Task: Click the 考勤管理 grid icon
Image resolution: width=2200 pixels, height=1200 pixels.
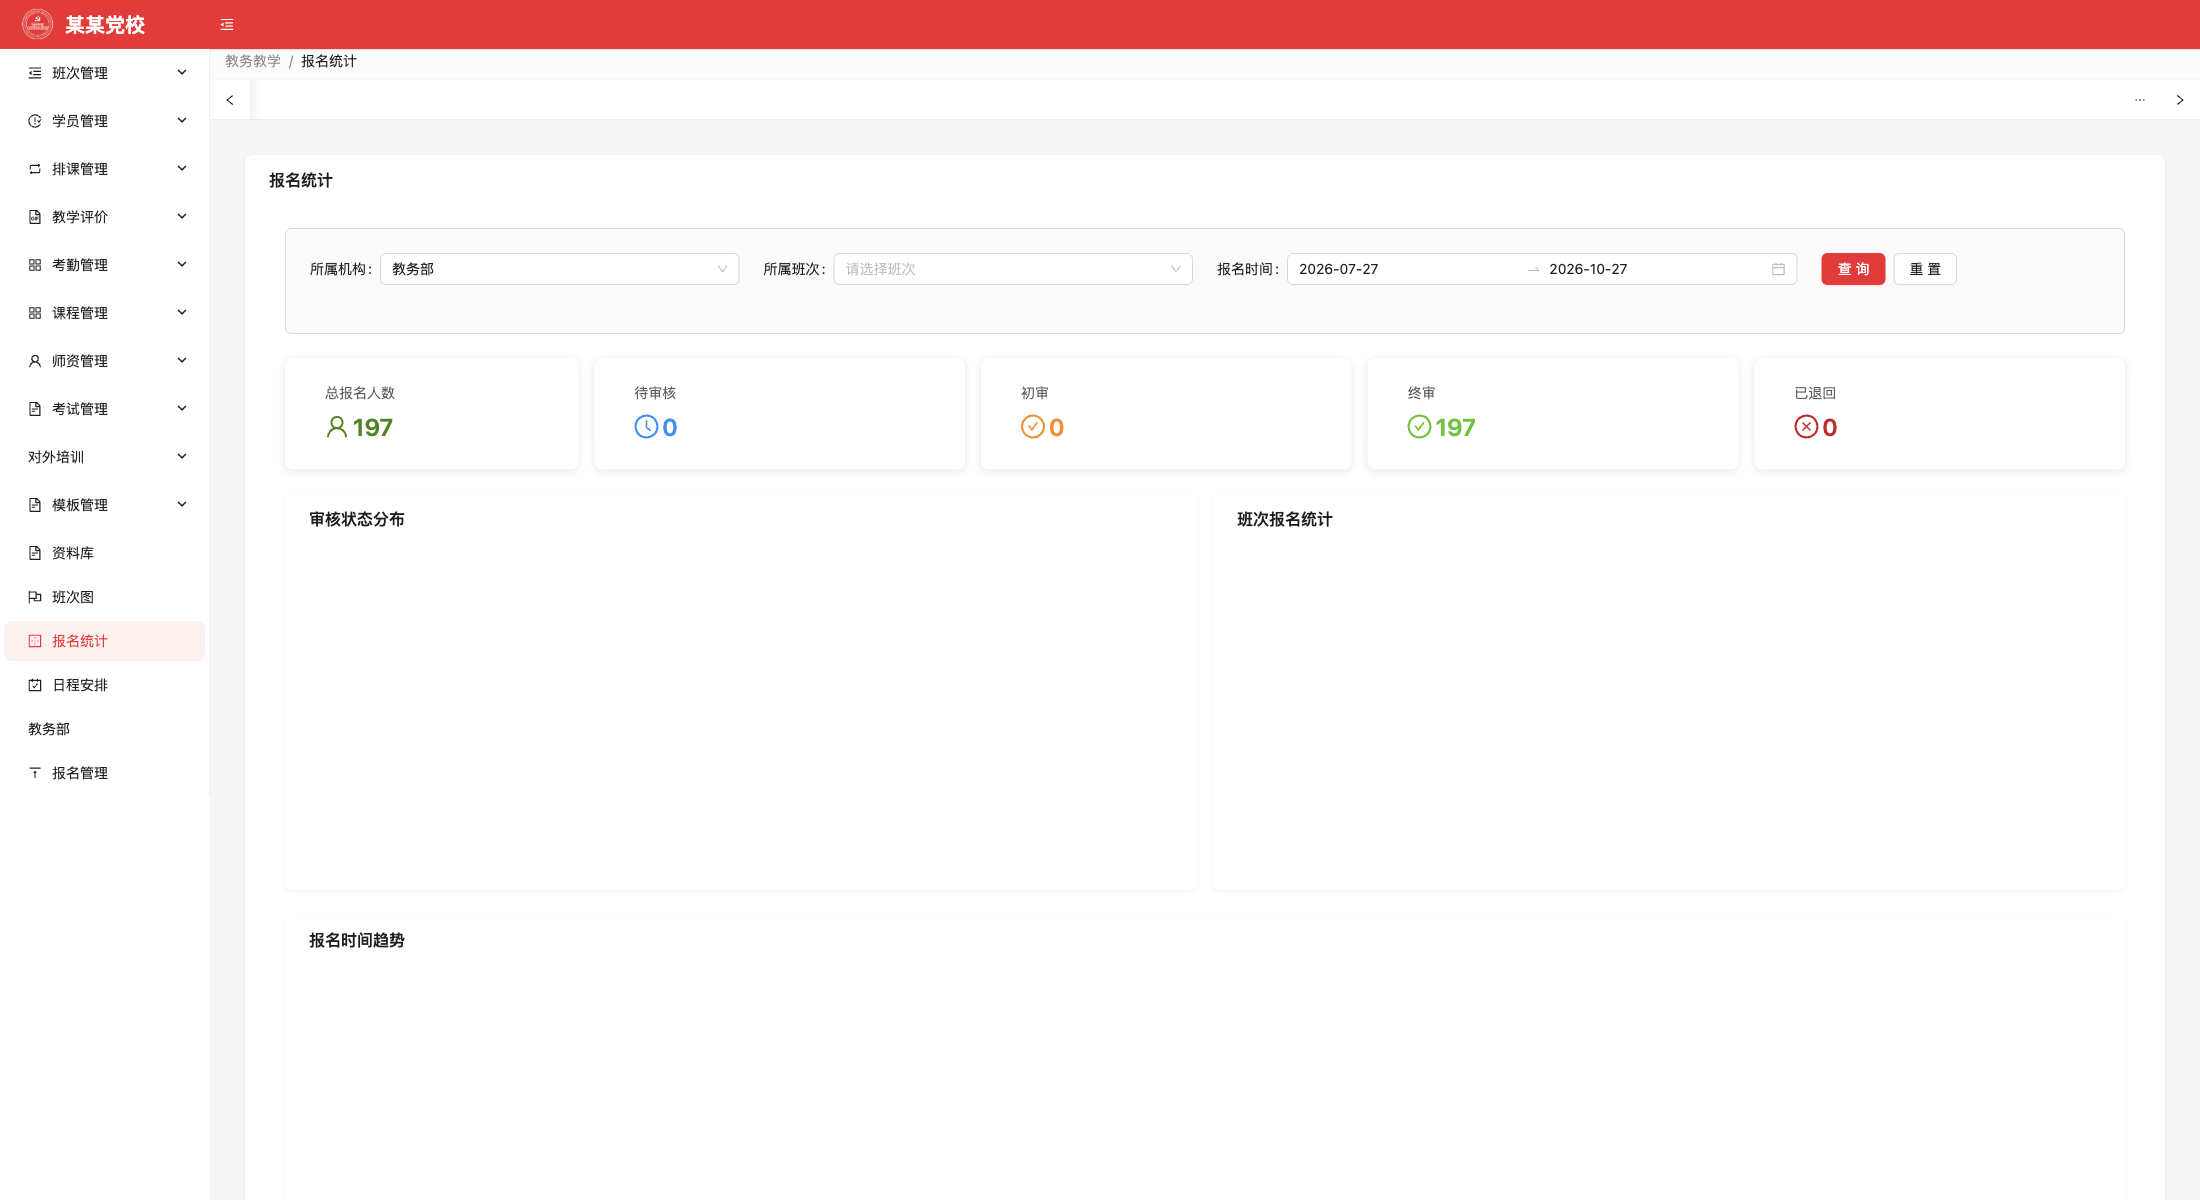Action: [35, 265]
